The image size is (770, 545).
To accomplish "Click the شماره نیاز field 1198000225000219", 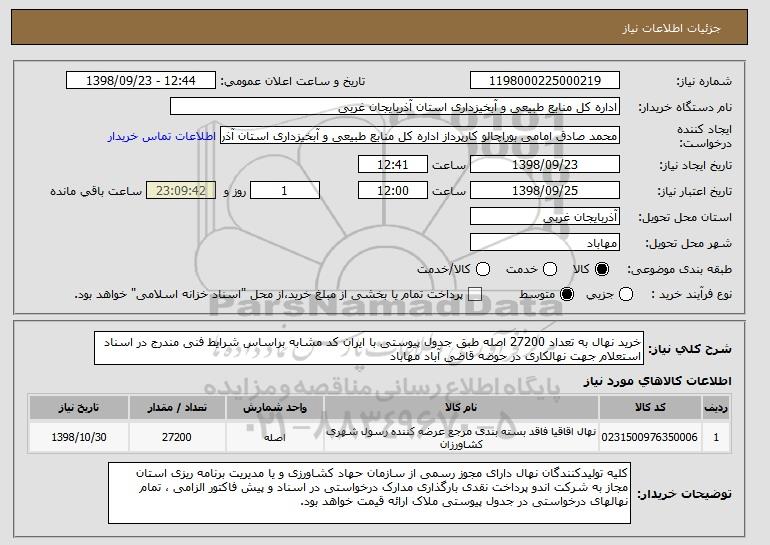I will (x=545, y=81).
